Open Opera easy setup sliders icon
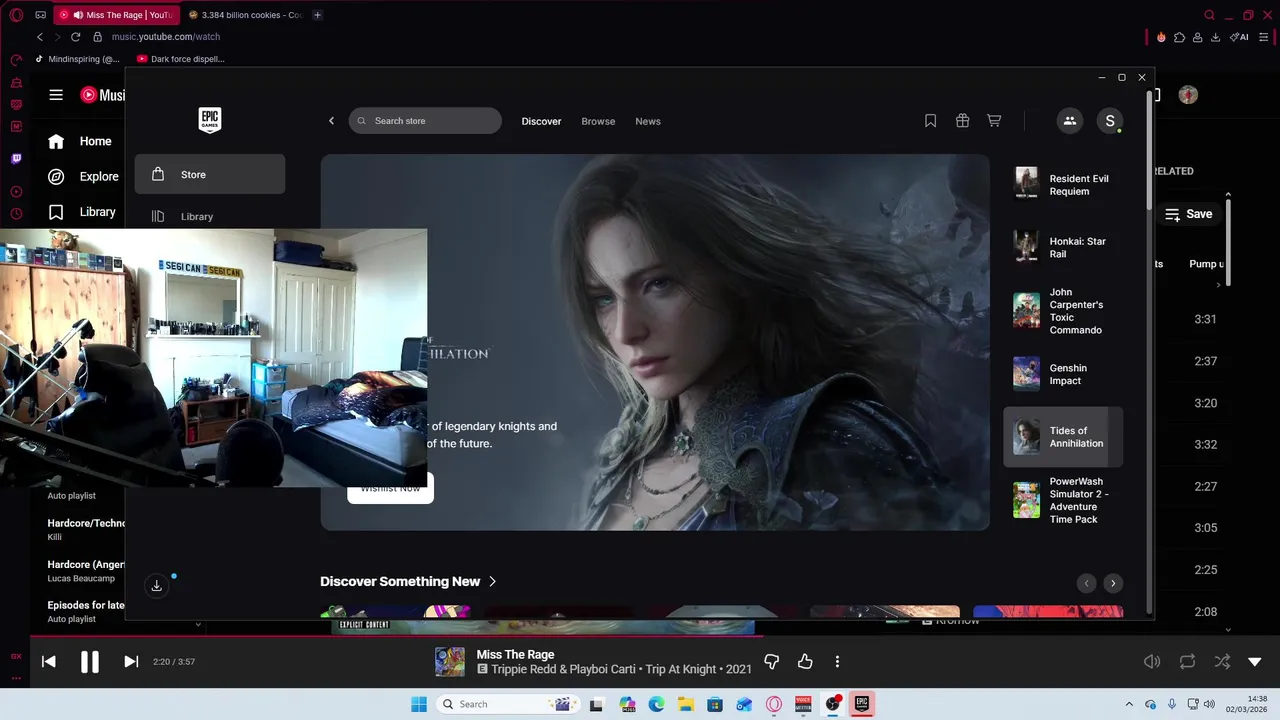The height and width of the screenshot is (720, 1280). coord(1263,37)
